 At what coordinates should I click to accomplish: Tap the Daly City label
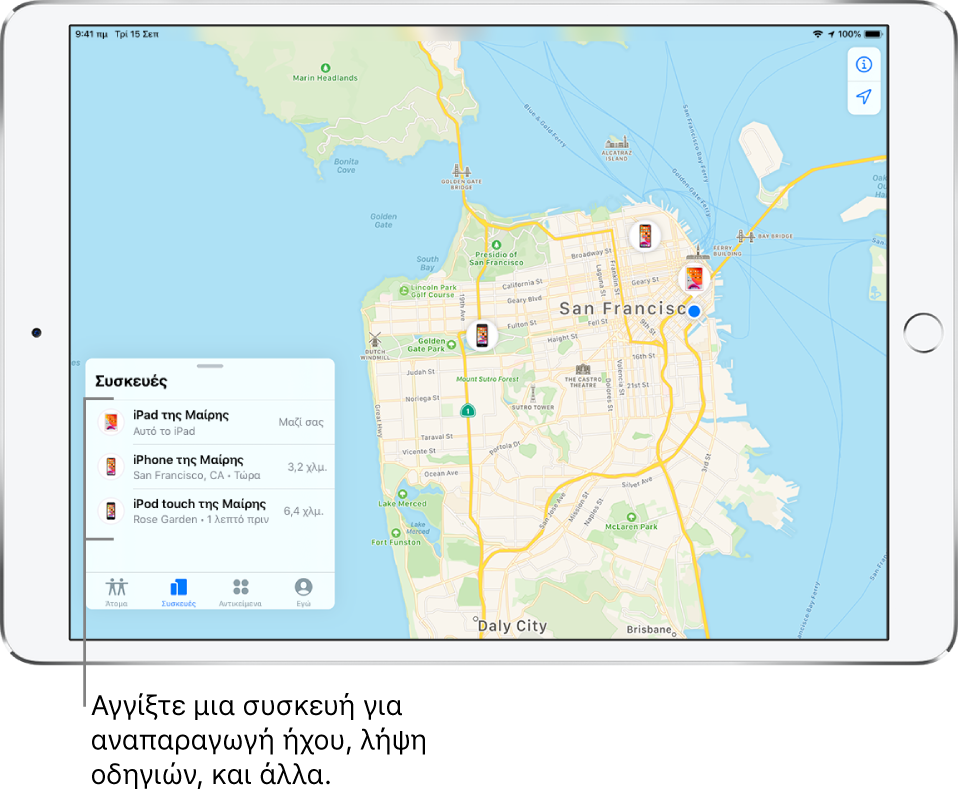point(512,626)
